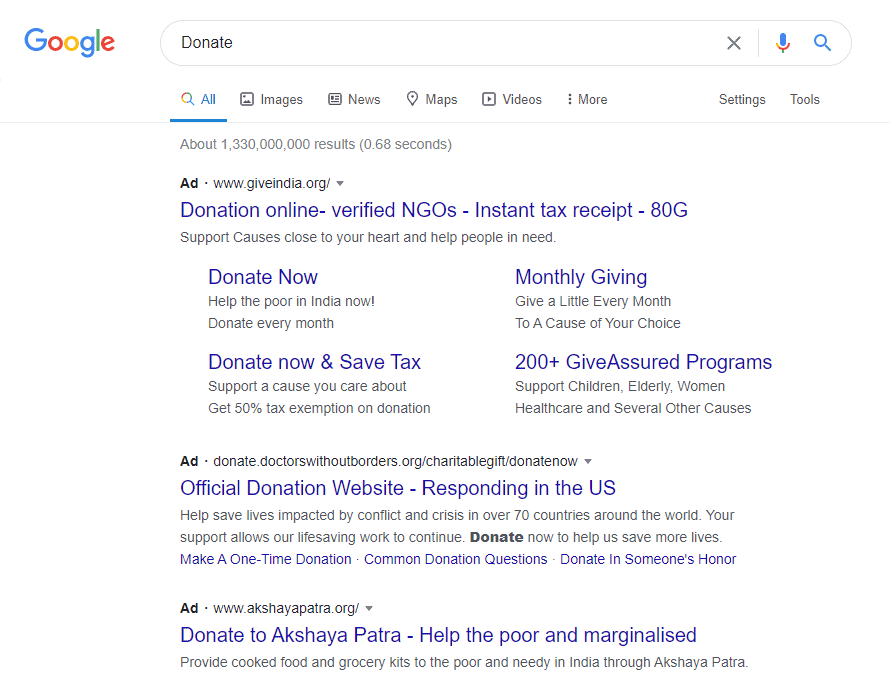Click 'Give a Little Every Month' text

pyautogui.click(x=593, y=301)
